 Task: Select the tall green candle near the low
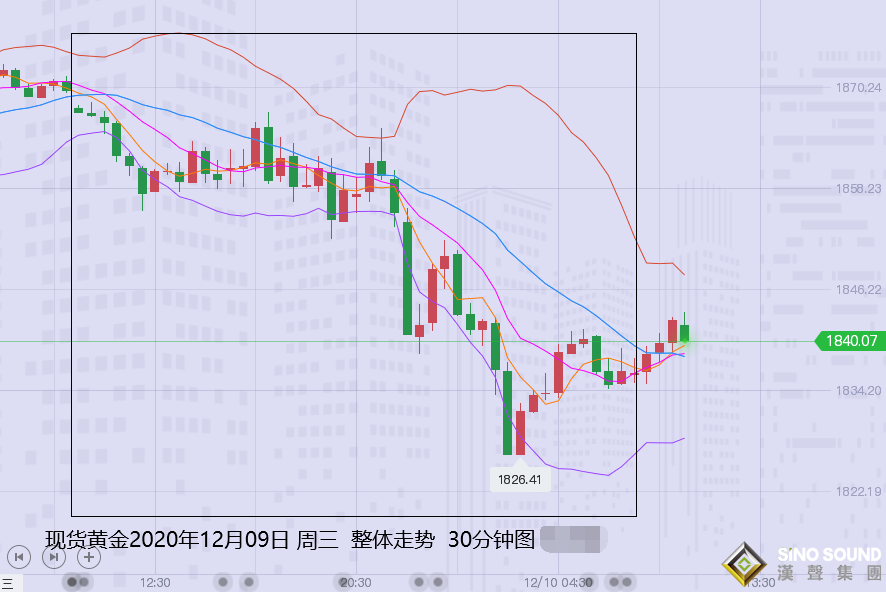(508, 410)
